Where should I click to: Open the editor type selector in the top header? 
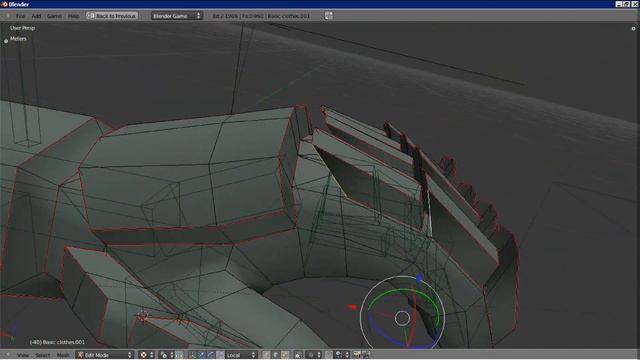pos(7,16)
